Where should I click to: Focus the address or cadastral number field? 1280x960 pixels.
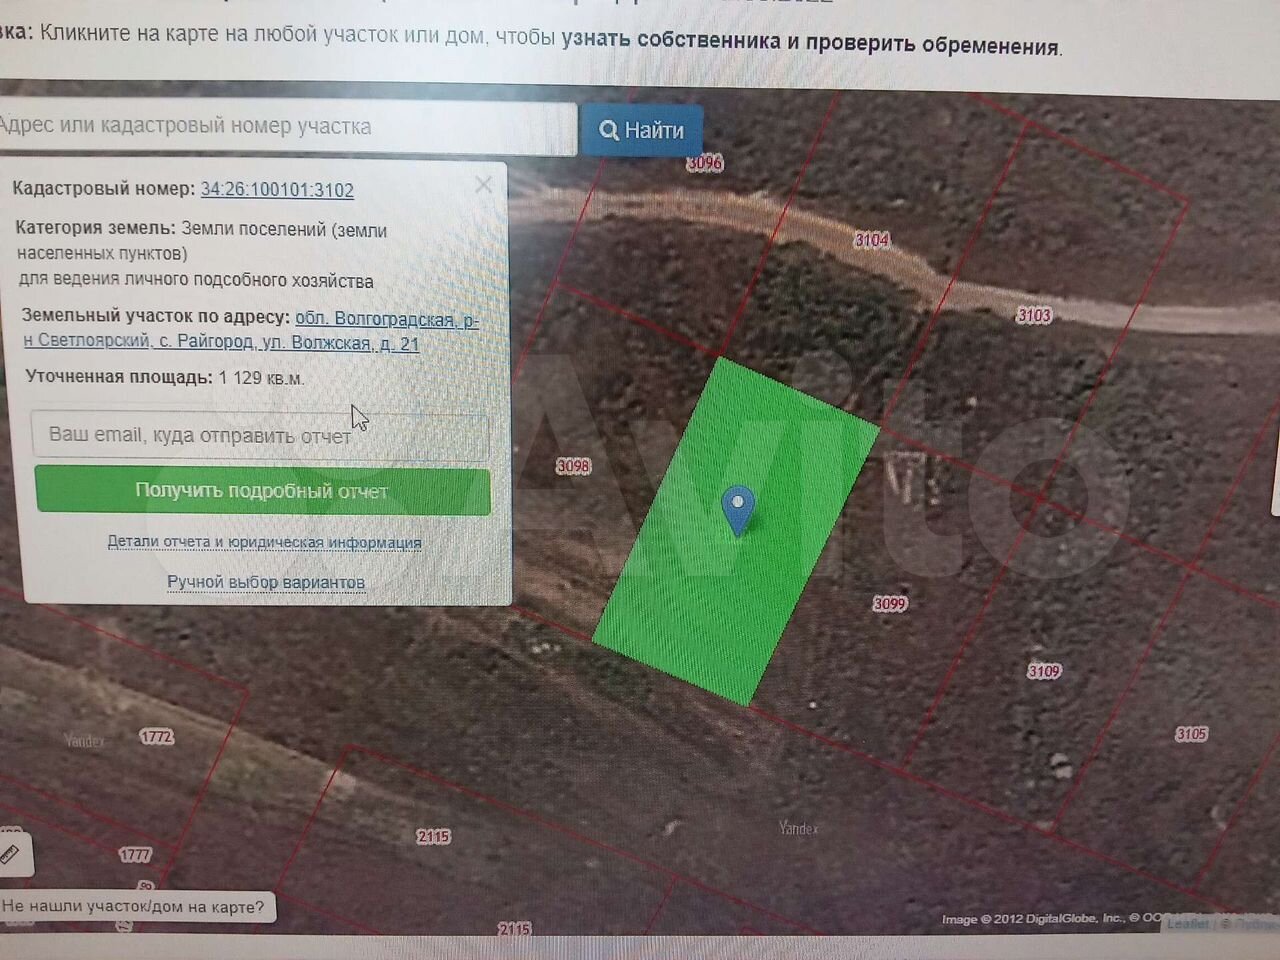pos(285,127)
